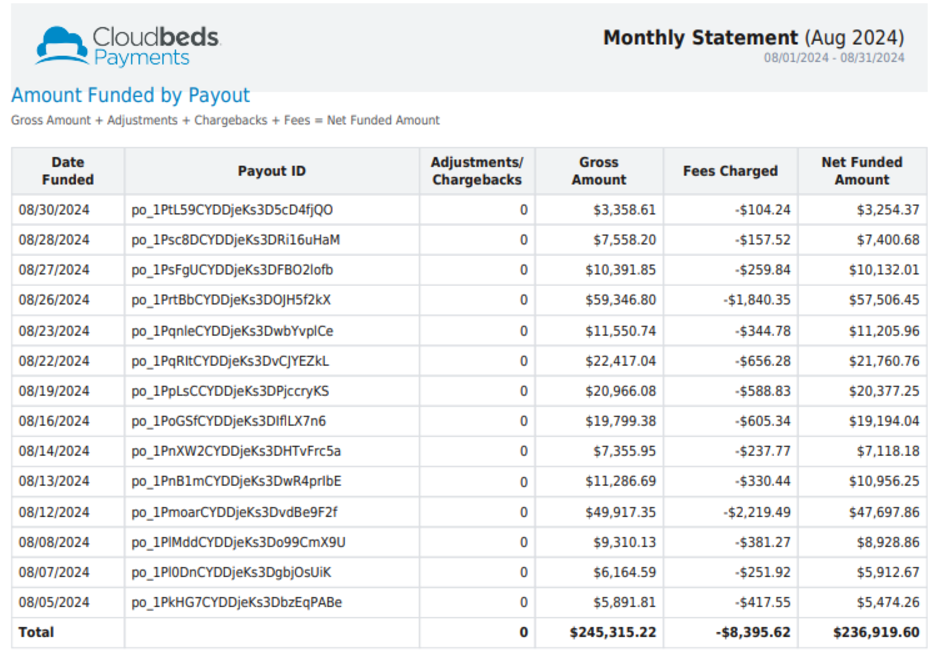Click the Net Funded Amount column header
This screenshot has height=653, width=935.
[x=861, y=171]
